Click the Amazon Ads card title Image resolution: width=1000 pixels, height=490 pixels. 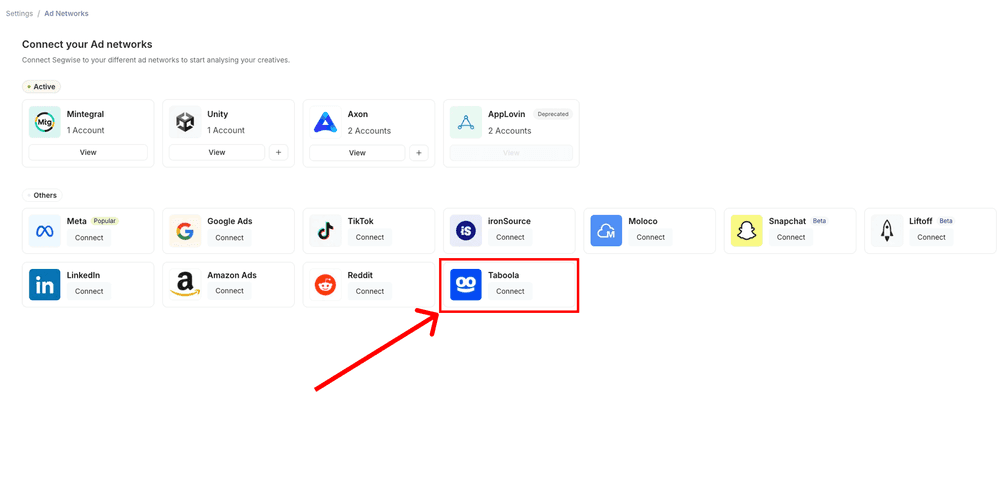[x=232, y=275]
